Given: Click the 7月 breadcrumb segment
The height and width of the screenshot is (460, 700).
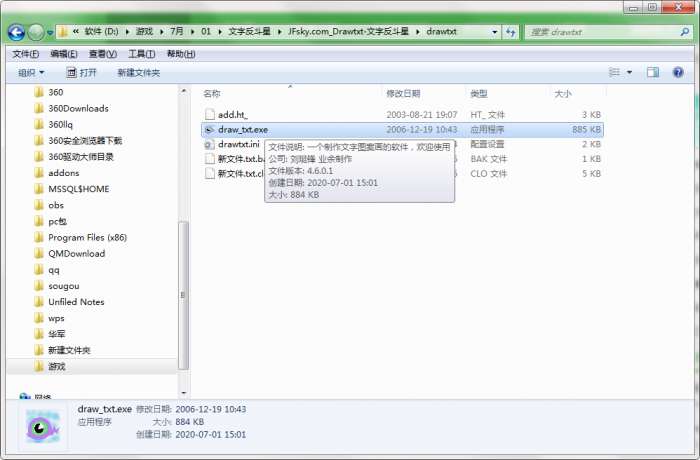Looking at the screenshot, I should 177,32.
